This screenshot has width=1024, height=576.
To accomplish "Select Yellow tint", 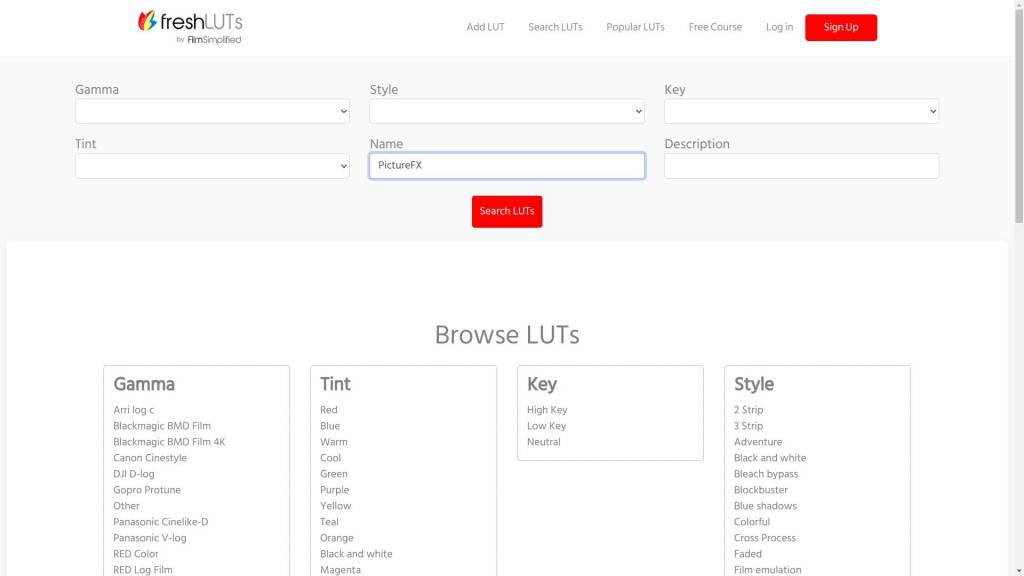I will pyautogui.click(x=336, y=506).
